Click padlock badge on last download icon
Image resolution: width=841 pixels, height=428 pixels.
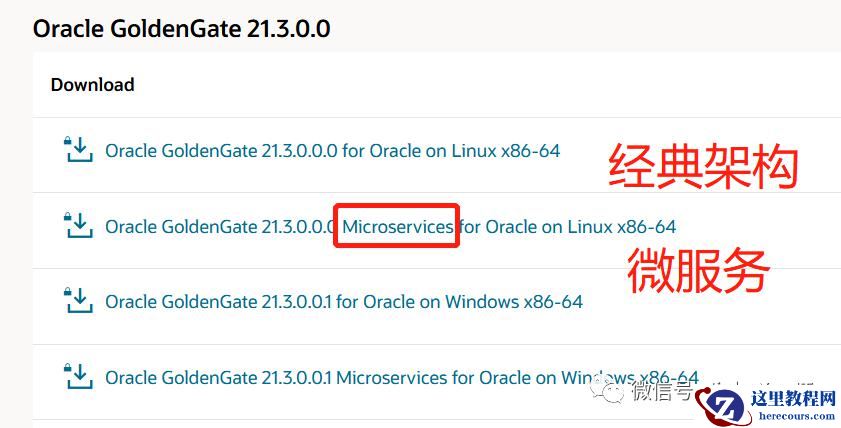point(68,368)
